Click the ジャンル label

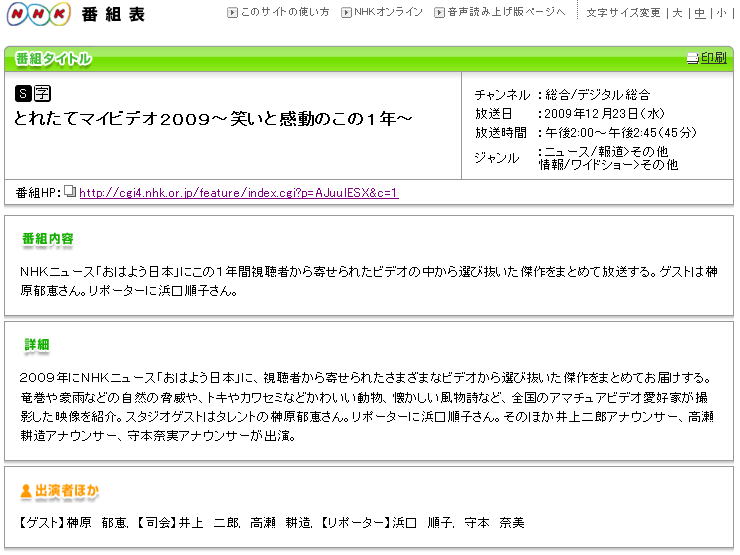(x=496, y=158)
